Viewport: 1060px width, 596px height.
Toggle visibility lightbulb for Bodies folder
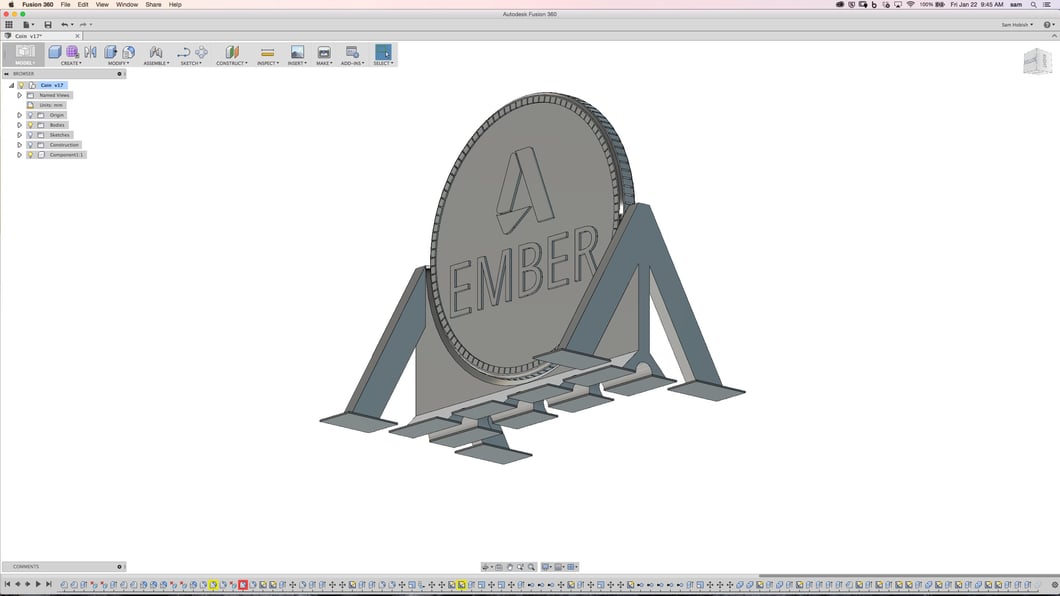[30, 125]
